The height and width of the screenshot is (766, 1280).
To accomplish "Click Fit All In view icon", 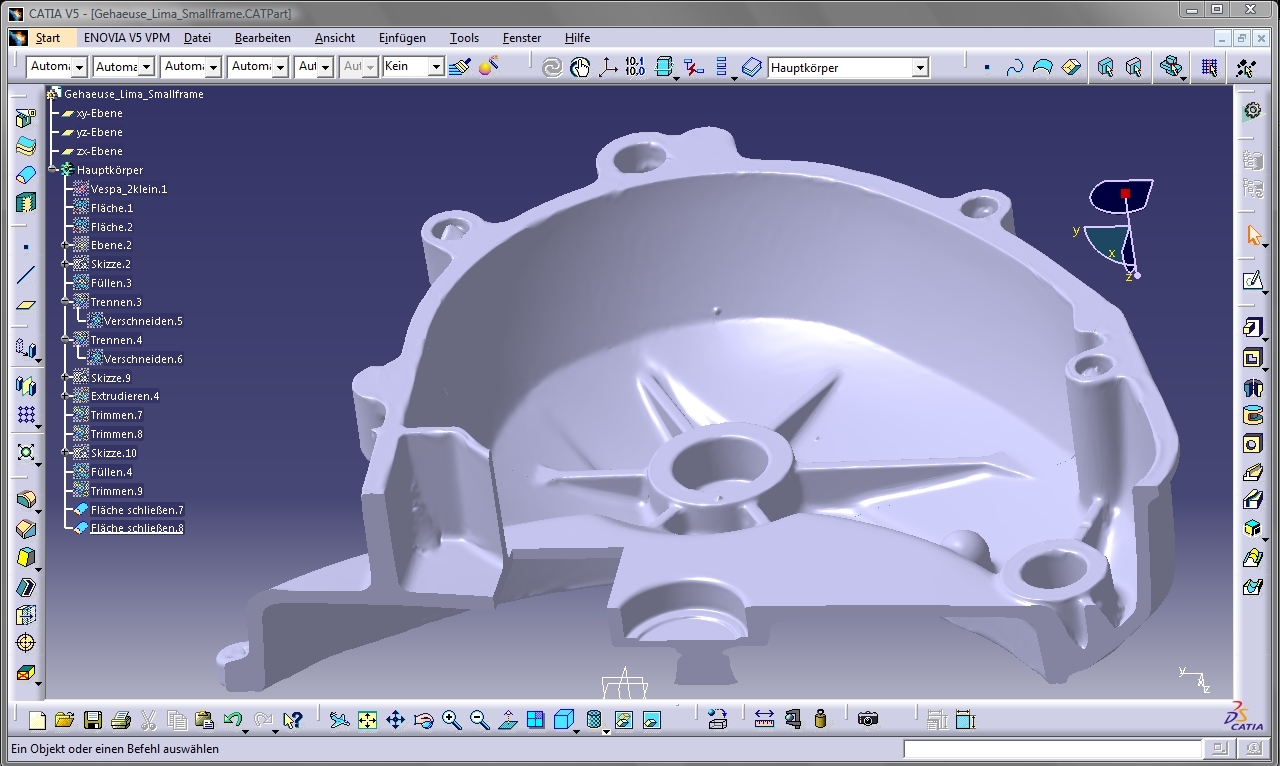I will [367, 720].
